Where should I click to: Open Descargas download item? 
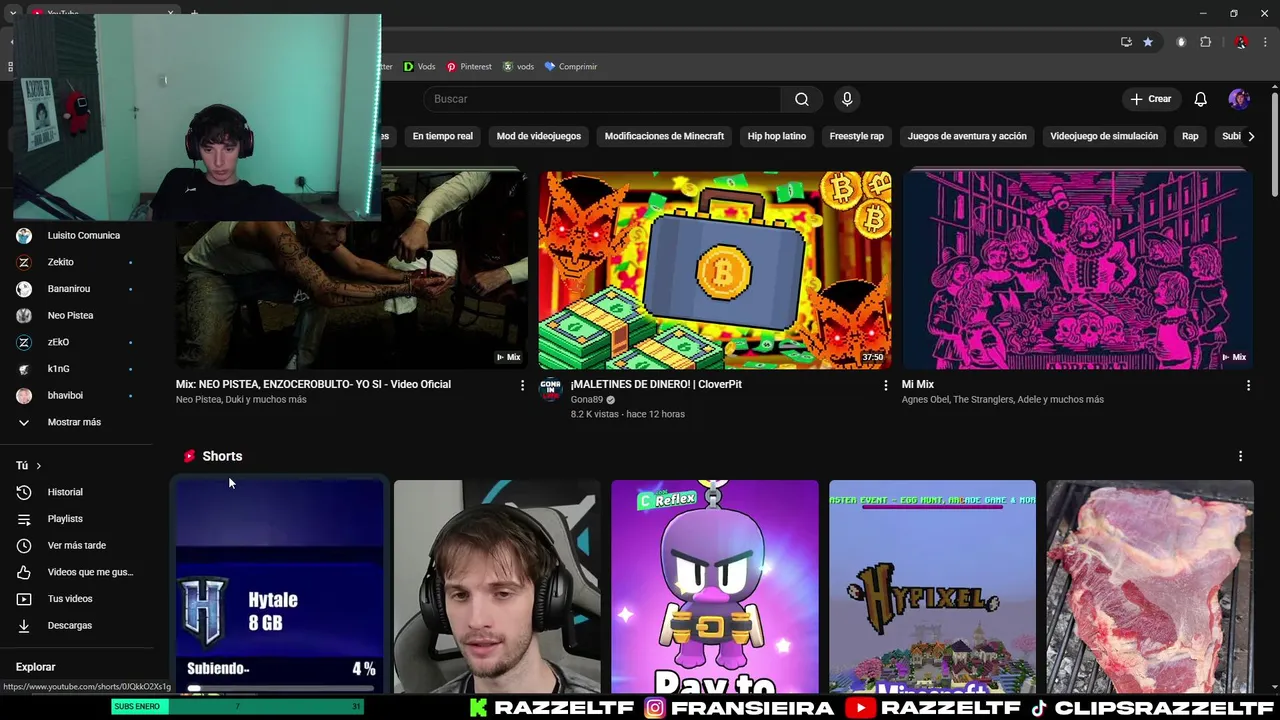point(77,626)
